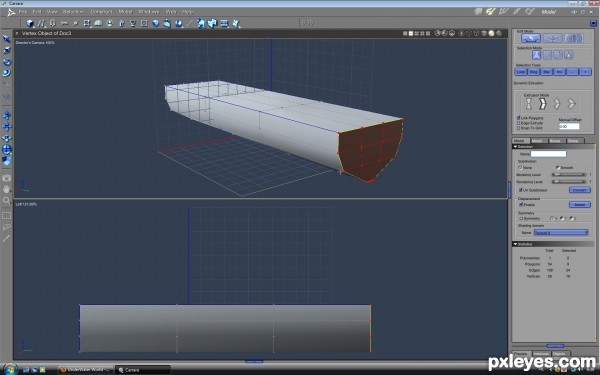The image size is (600, 375).
Task: Toggle Snap To Grid checkbox
Action: (518, 128)
